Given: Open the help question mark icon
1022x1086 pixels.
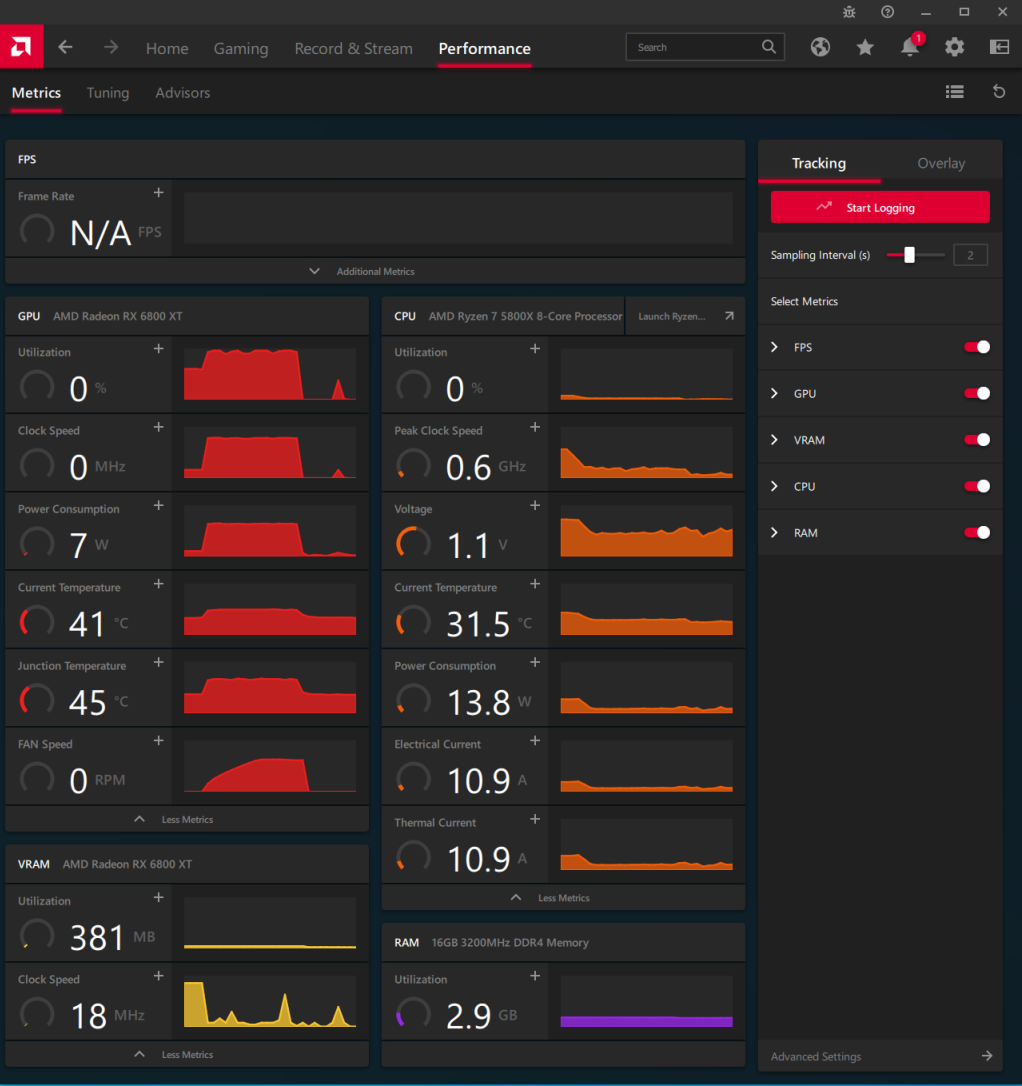Looking at the screenshot, I should (888, 12).
